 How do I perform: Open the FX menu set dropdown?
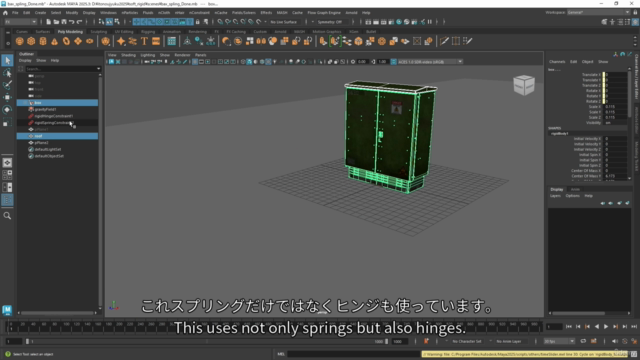click(x=20, y=22)
